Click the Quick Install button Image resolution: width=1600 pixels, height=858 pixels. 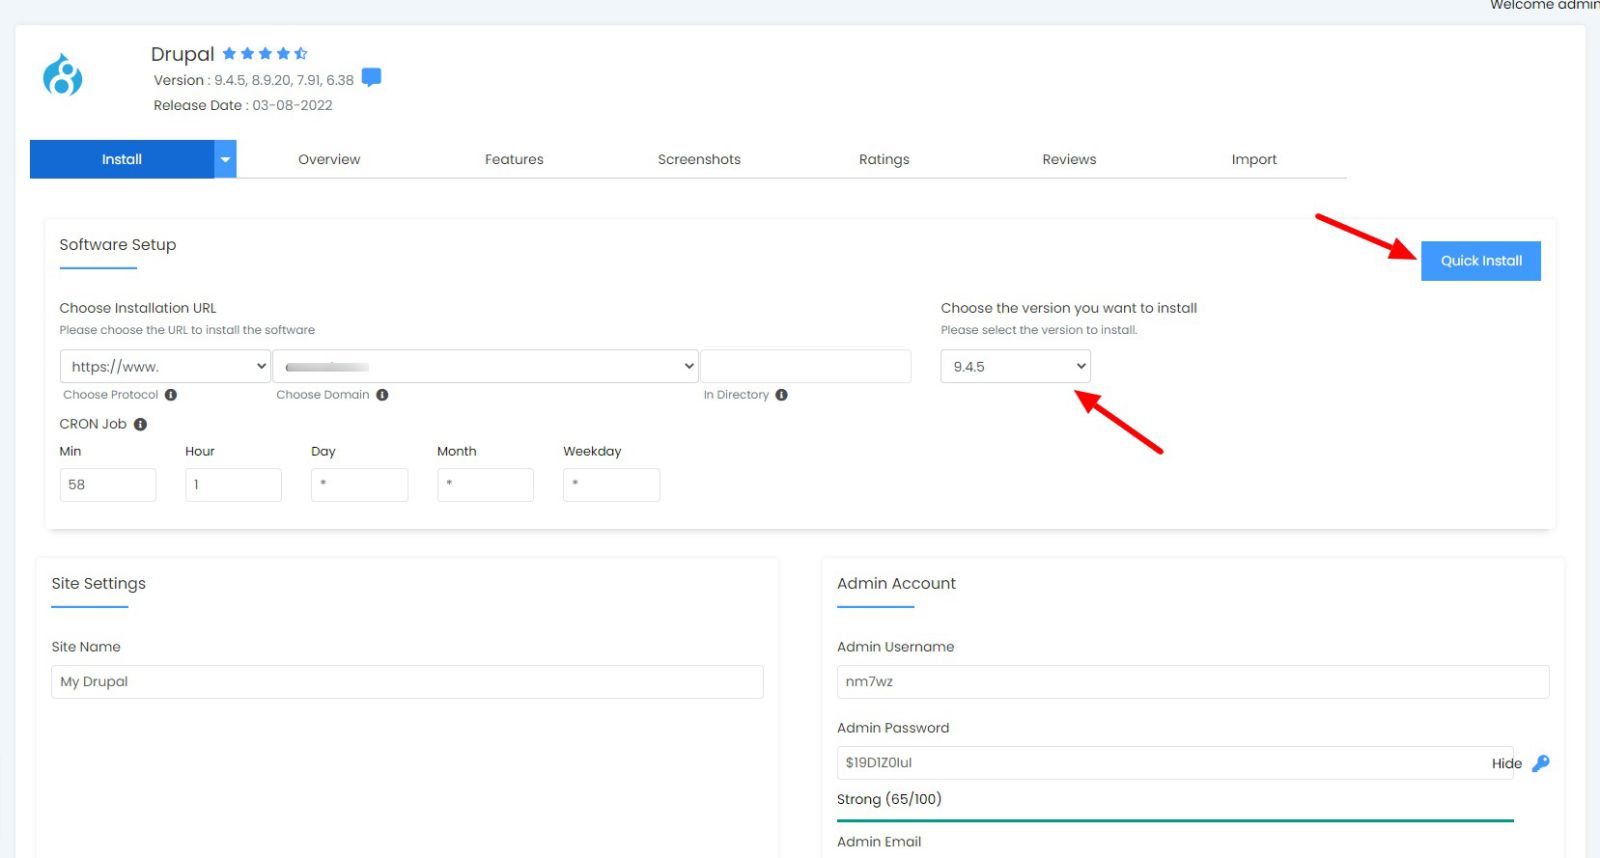coord(1481,261)
